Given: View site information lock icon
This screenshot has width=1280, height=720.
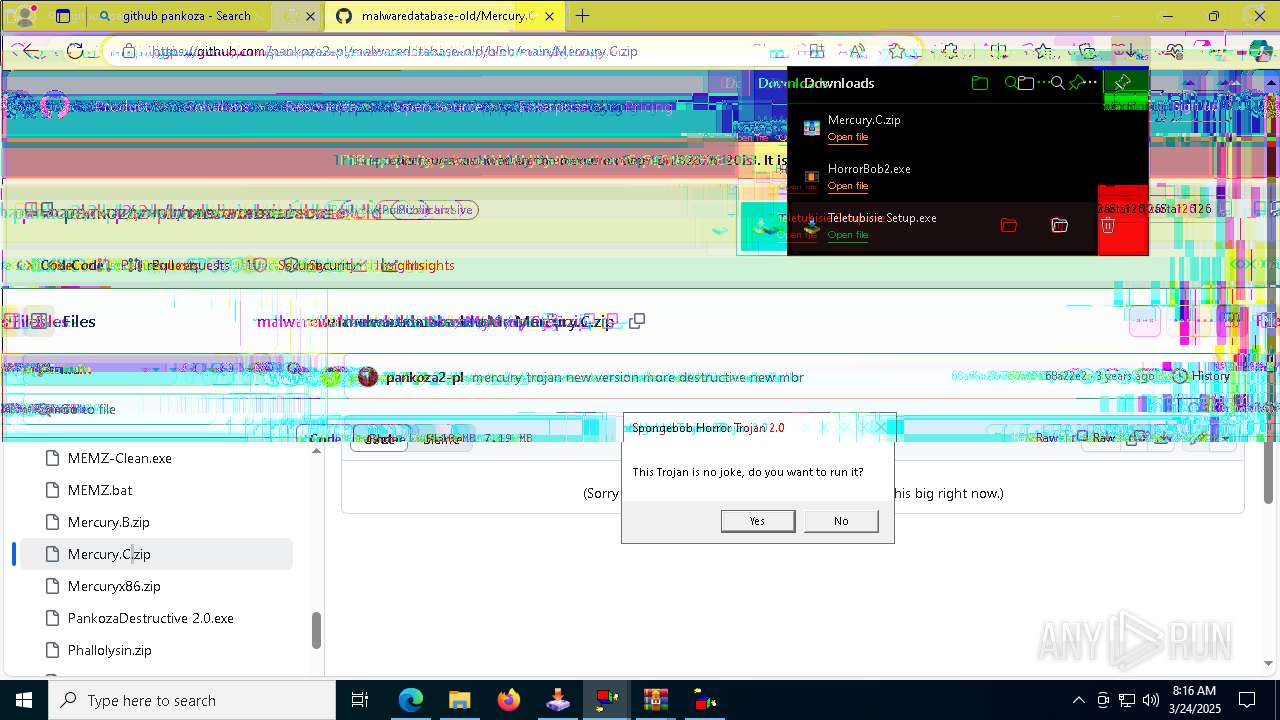Looking at the screenshot, I should [129, 51].
